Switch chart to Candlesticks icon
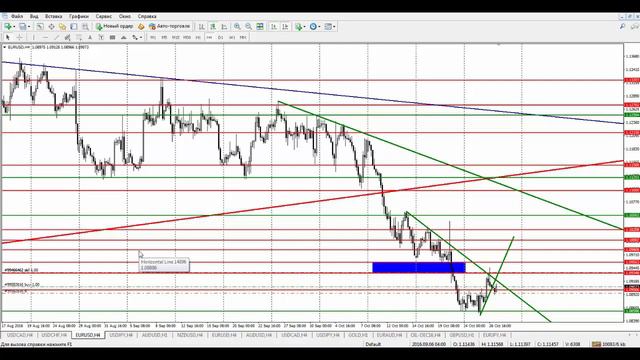Viewport: 640px width, 360px height. [213, 27]
